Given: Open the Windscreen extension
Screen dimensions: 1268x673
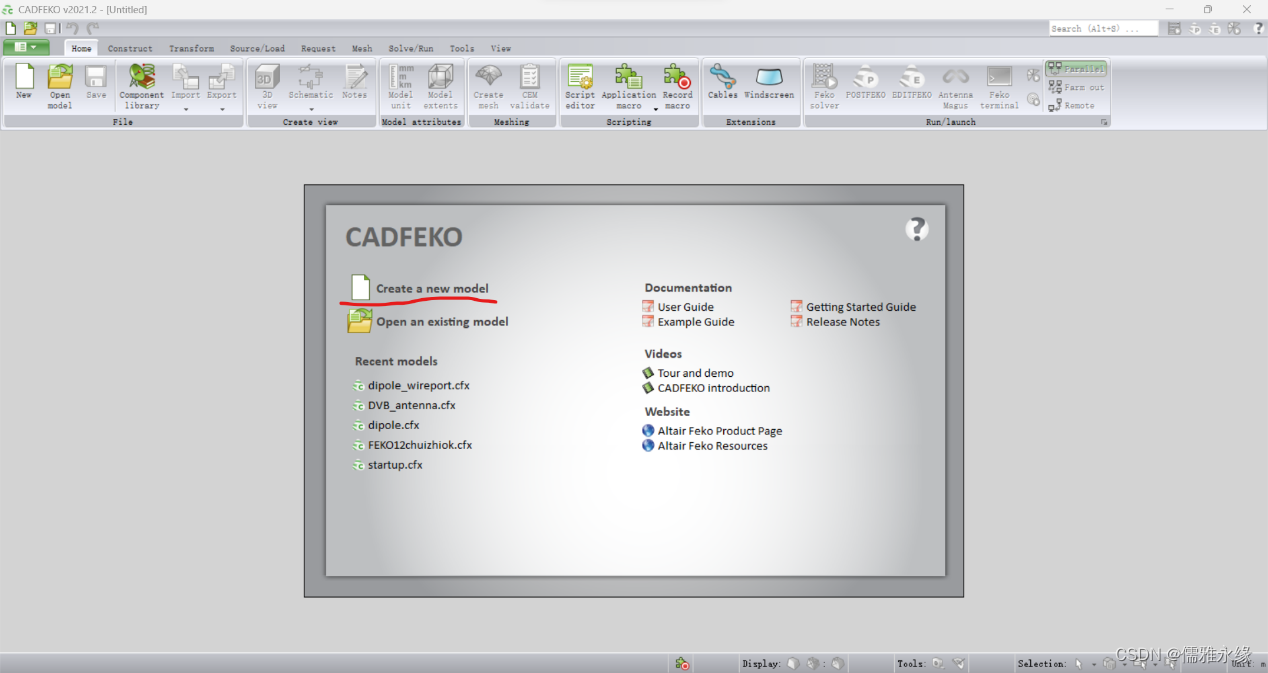Looking at the screenshot, I should pyautogui.click(x=769, y=82).
